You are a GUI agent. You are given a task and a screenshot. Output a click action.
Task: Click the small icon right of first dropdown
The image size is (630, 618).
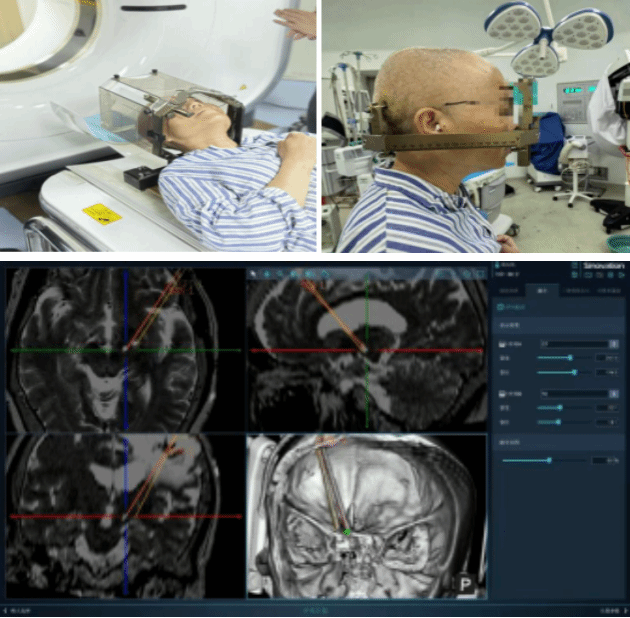pos(612,343)
